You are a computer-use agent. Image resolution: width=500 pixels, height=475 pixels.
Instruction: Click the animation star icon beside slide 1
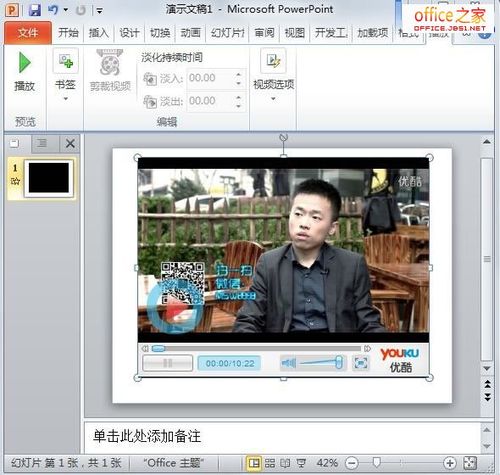15,182
